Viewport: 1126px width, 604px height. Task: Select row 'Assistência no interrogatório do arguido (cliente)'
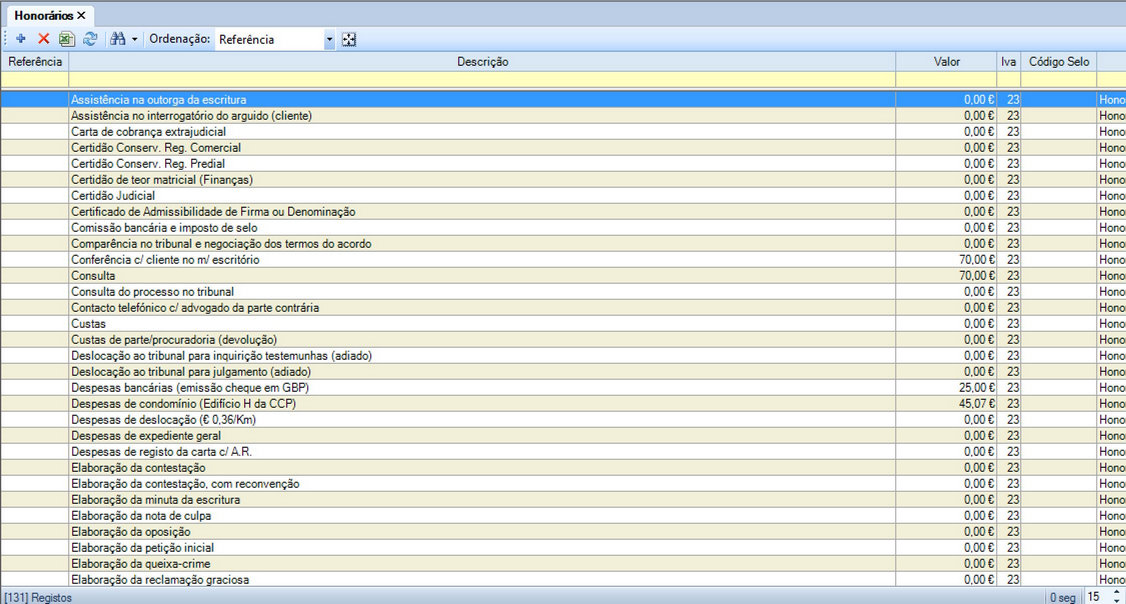(563, 116)
